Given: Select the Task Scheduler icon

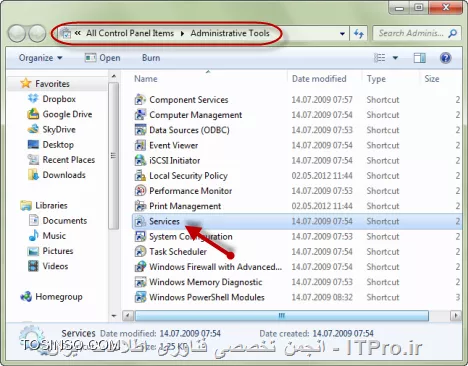Looking at the screenshot, I should pos(140,252).
